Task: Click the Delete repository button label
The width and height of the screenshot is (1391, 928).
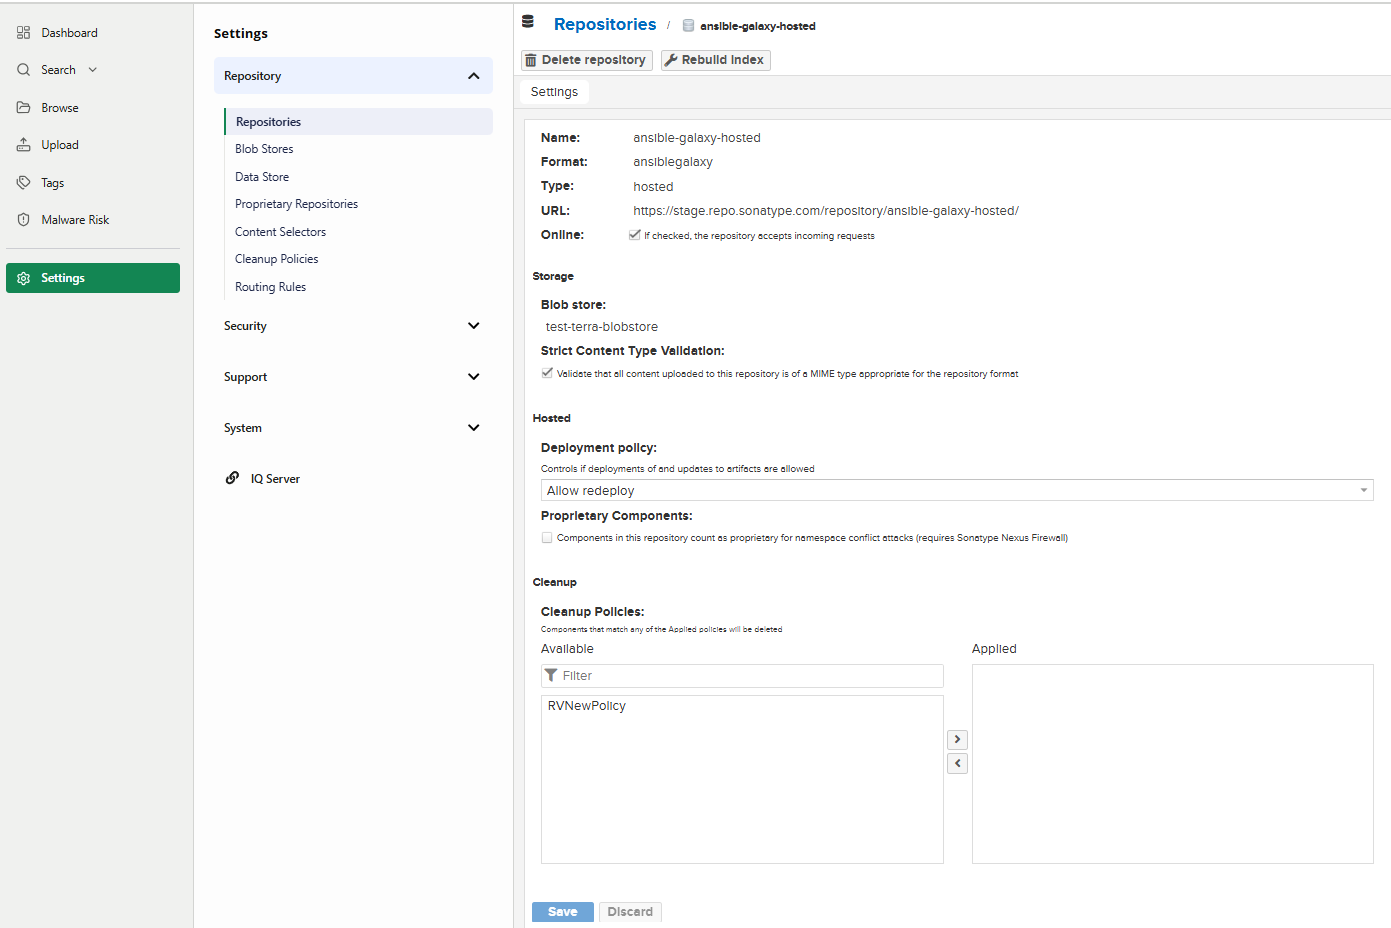Action: pos(594,60)
